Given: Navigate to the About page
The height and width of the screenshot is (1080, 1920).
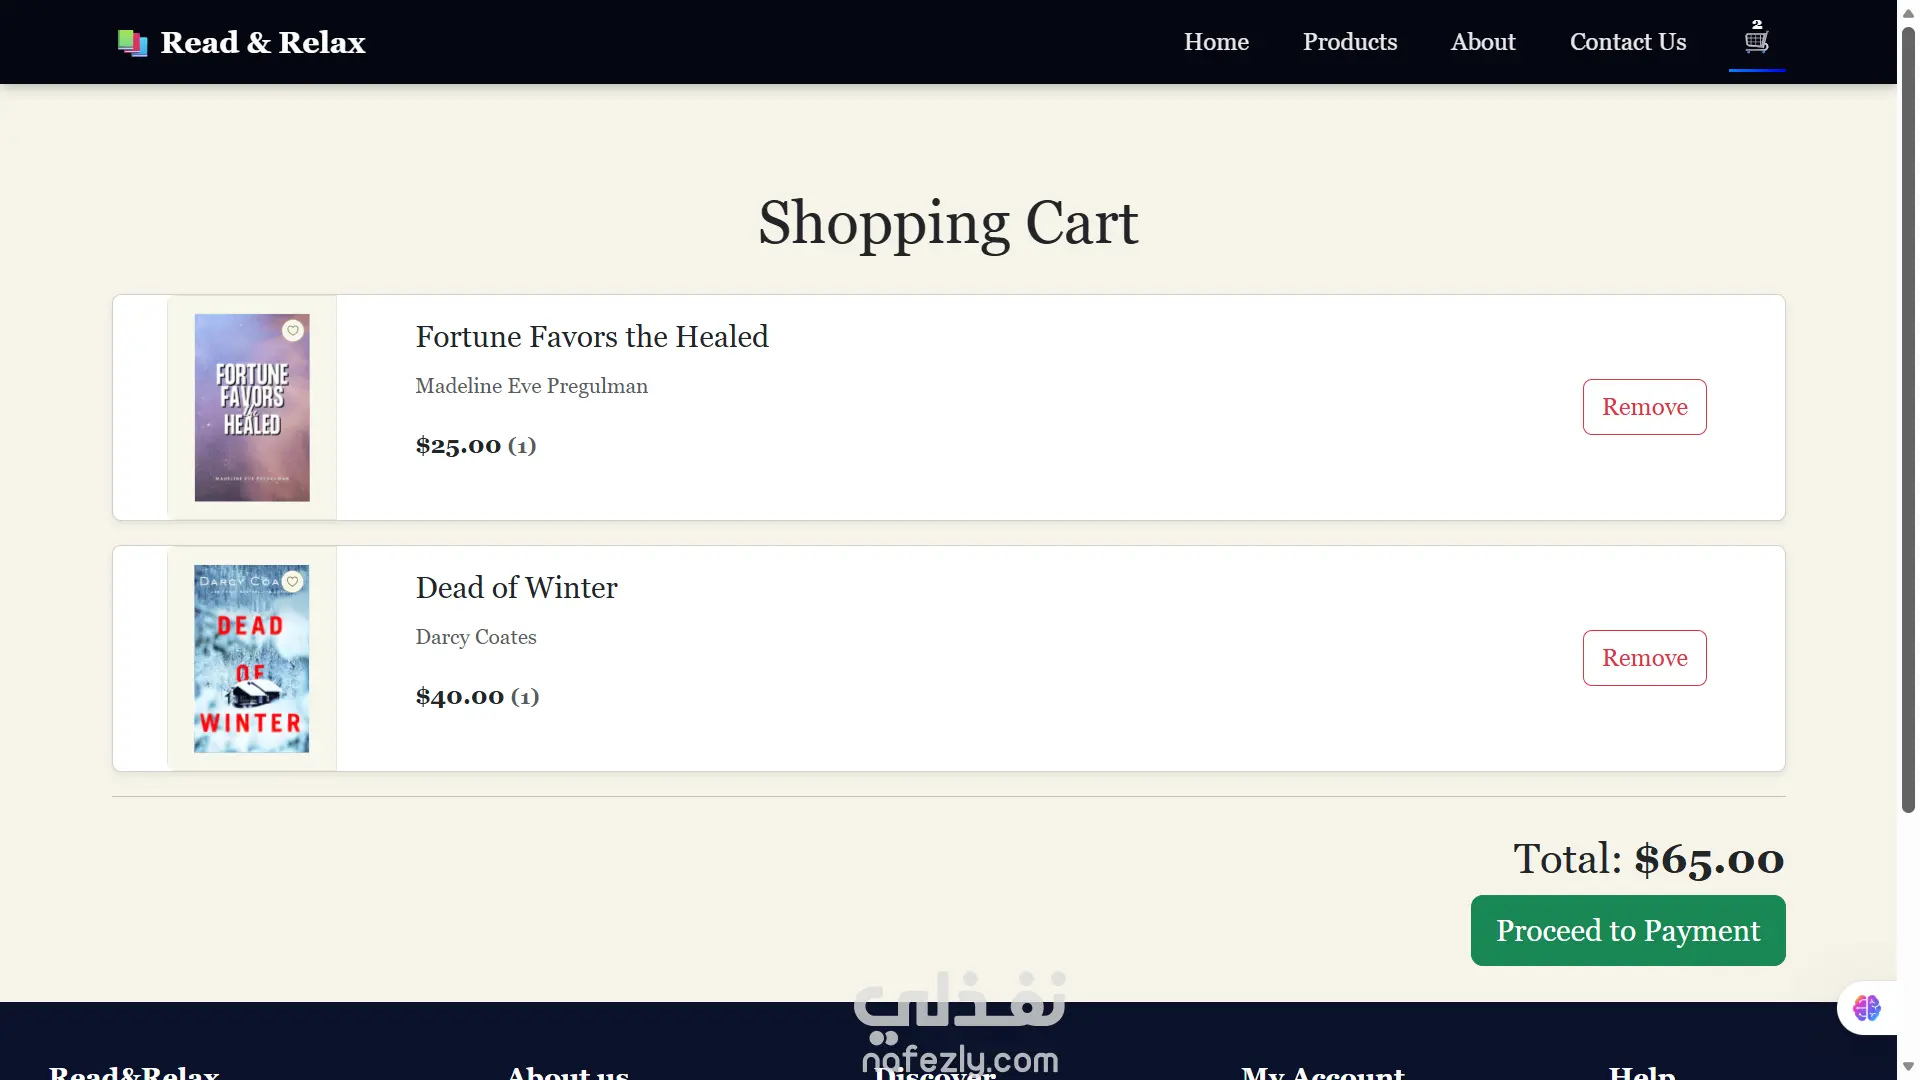Looking at the screenshot, I should (x=1483, y=42).
